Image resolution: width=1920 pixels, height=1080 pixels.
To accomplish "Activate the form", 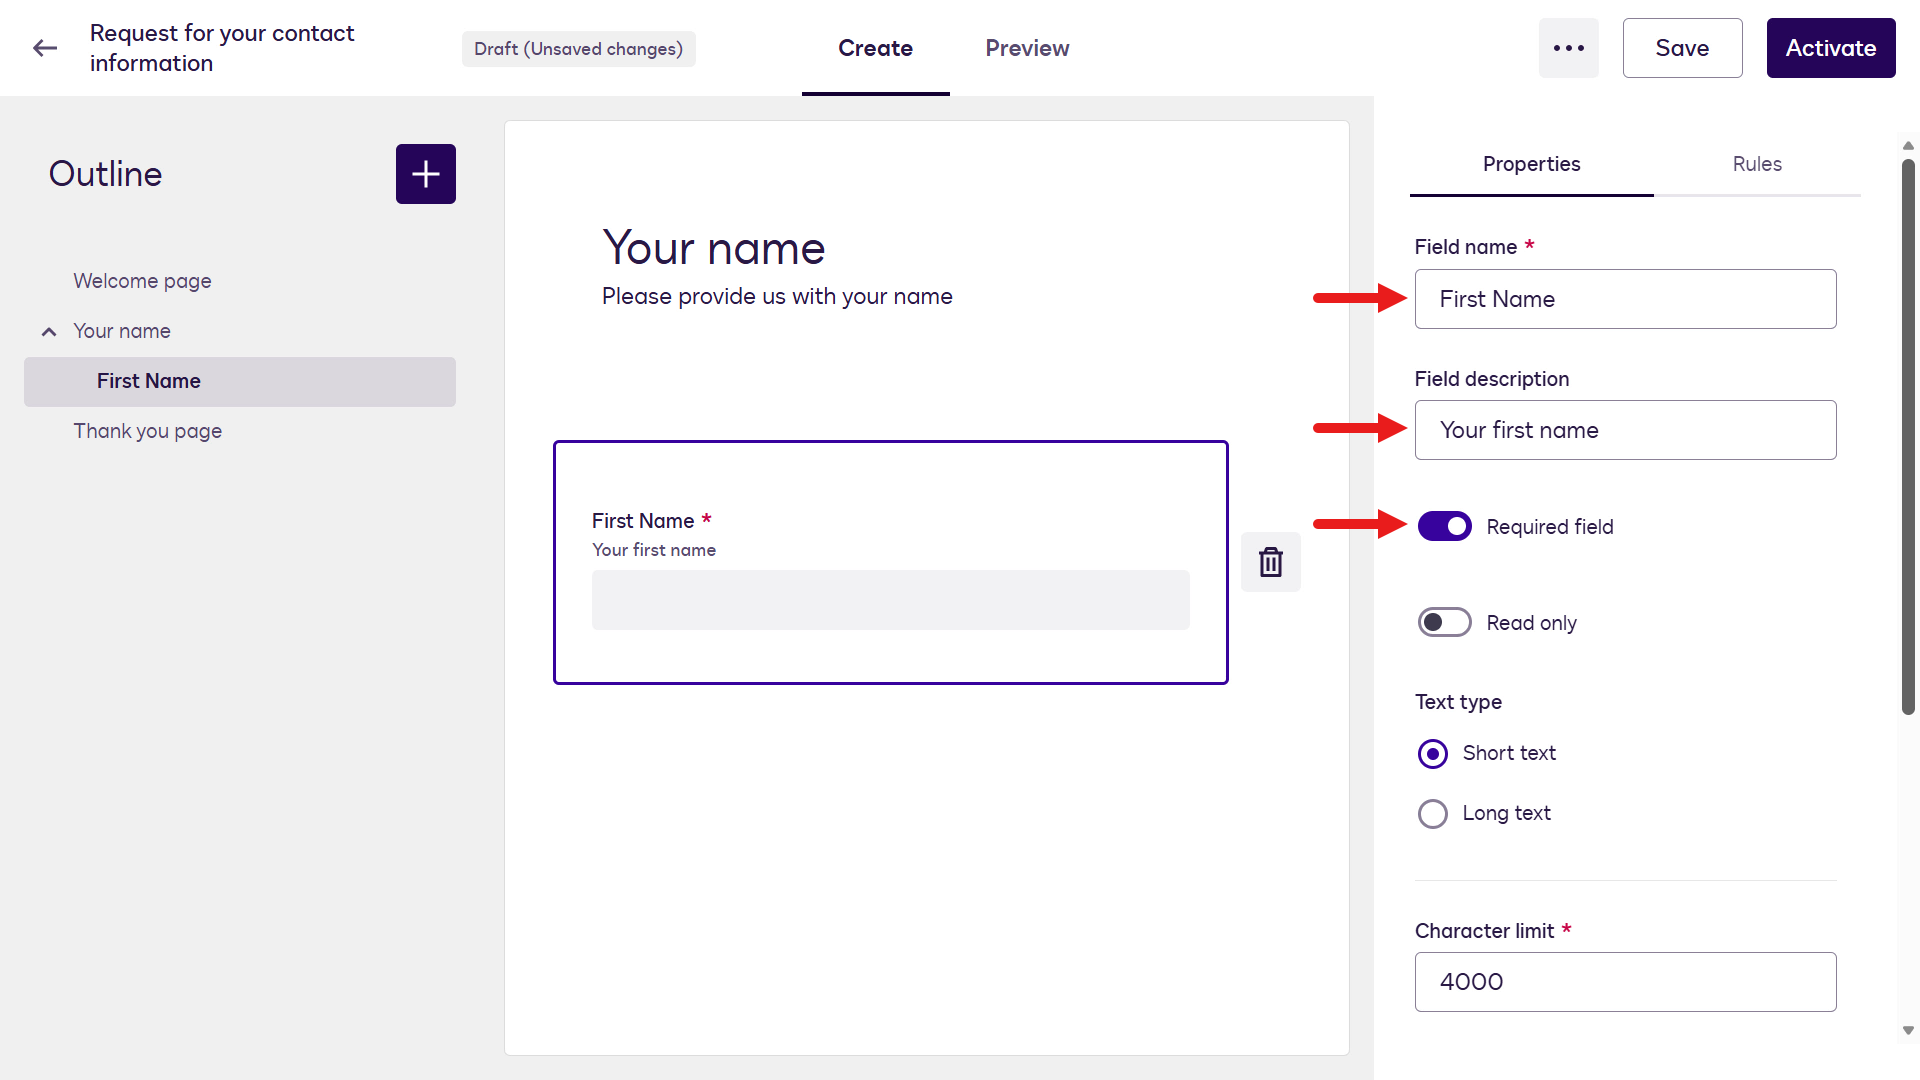I will tap(1831, 48).
